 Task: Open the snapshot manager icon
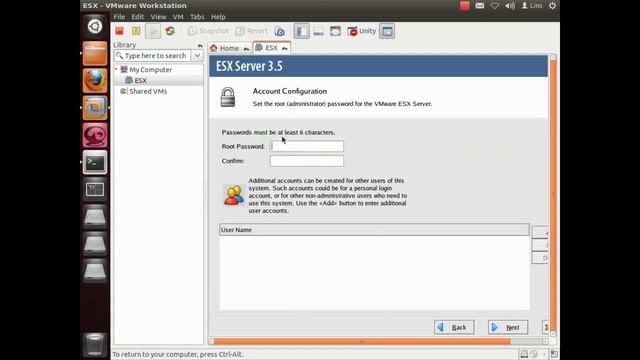279,31
